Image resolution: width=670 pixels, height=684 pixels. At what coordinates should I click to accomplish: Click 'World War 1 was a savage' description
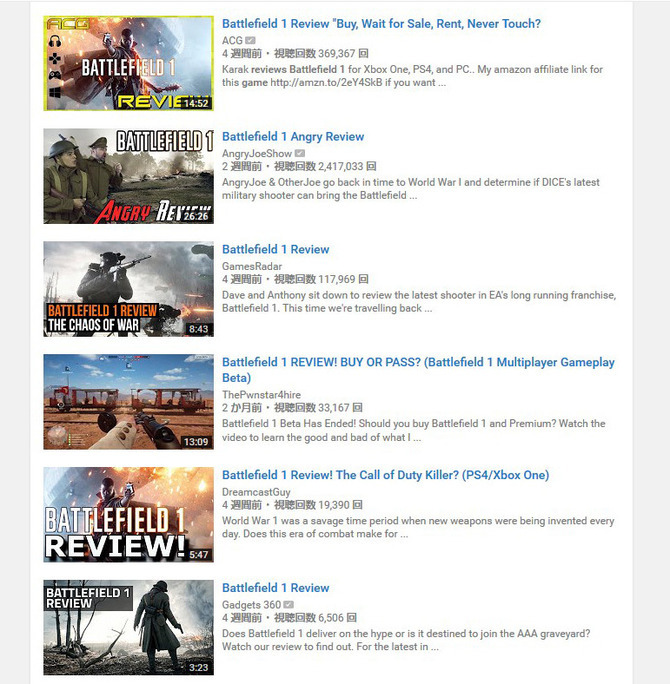click(418, 527)
